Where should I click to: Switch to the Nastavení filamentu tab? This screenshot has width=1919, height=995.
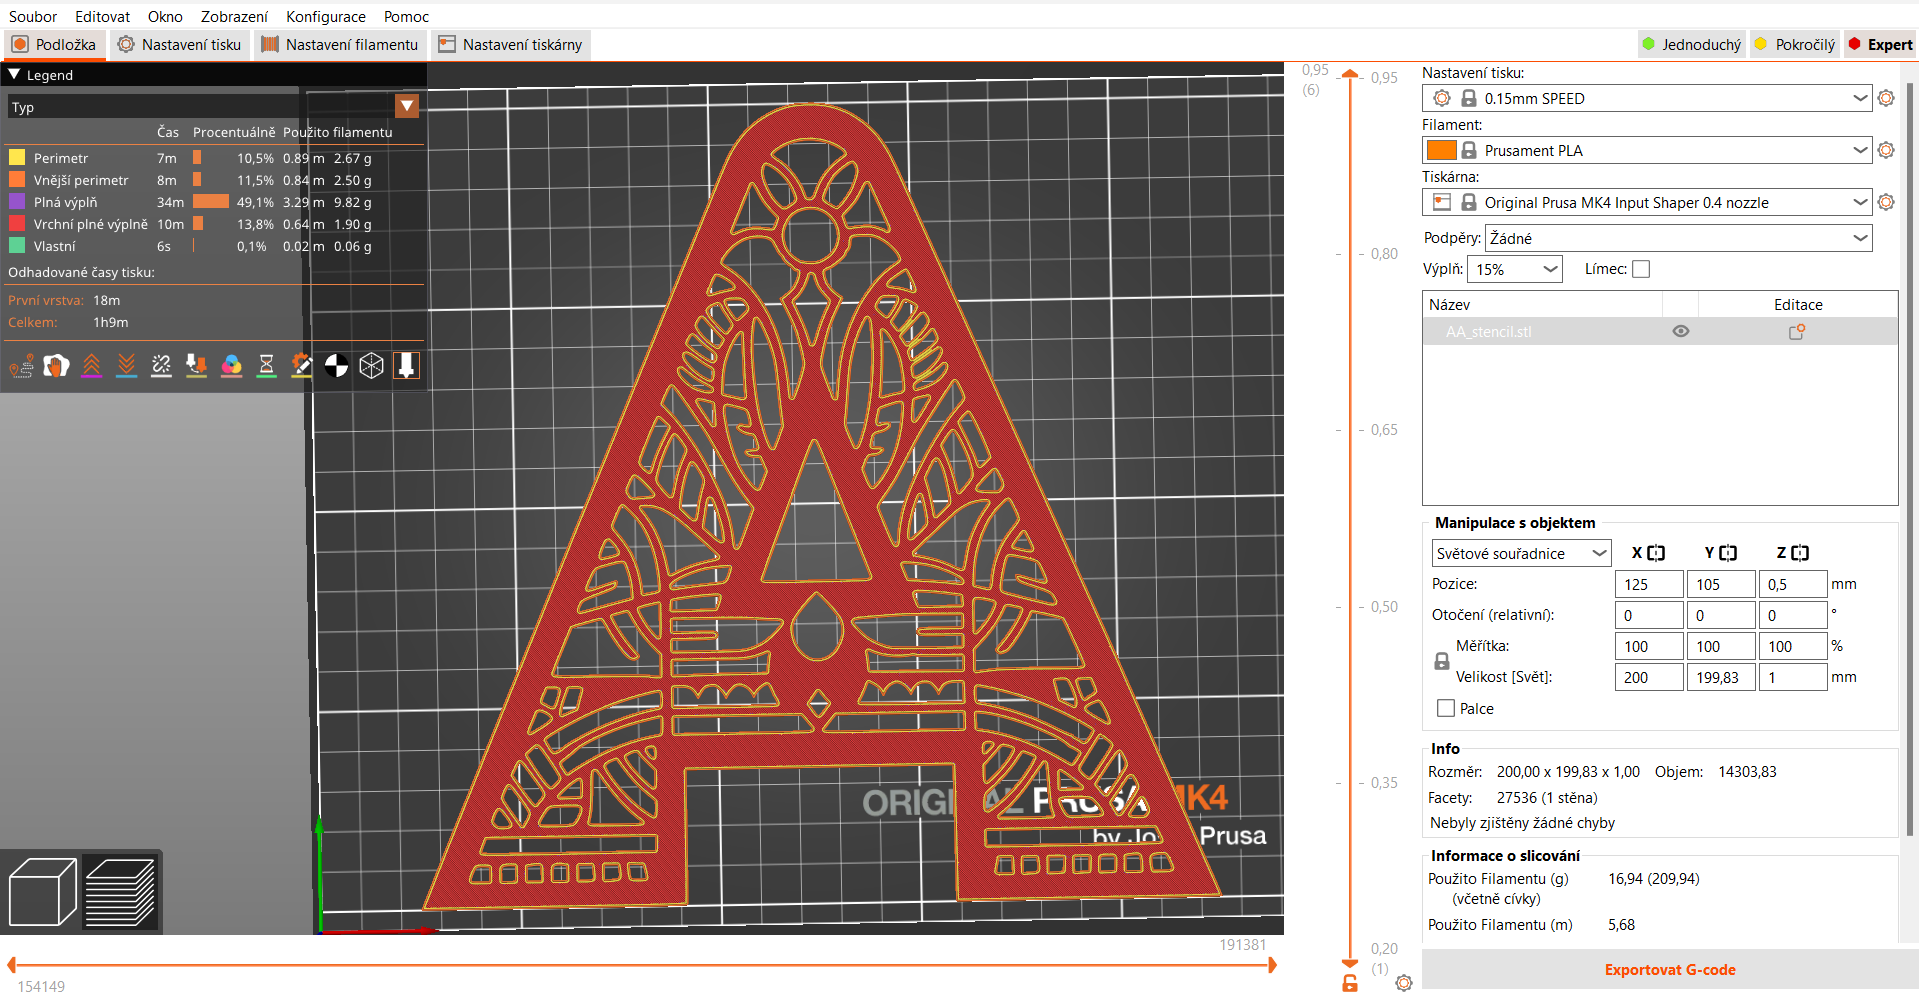pyautogui.click(x=340, y=44)
